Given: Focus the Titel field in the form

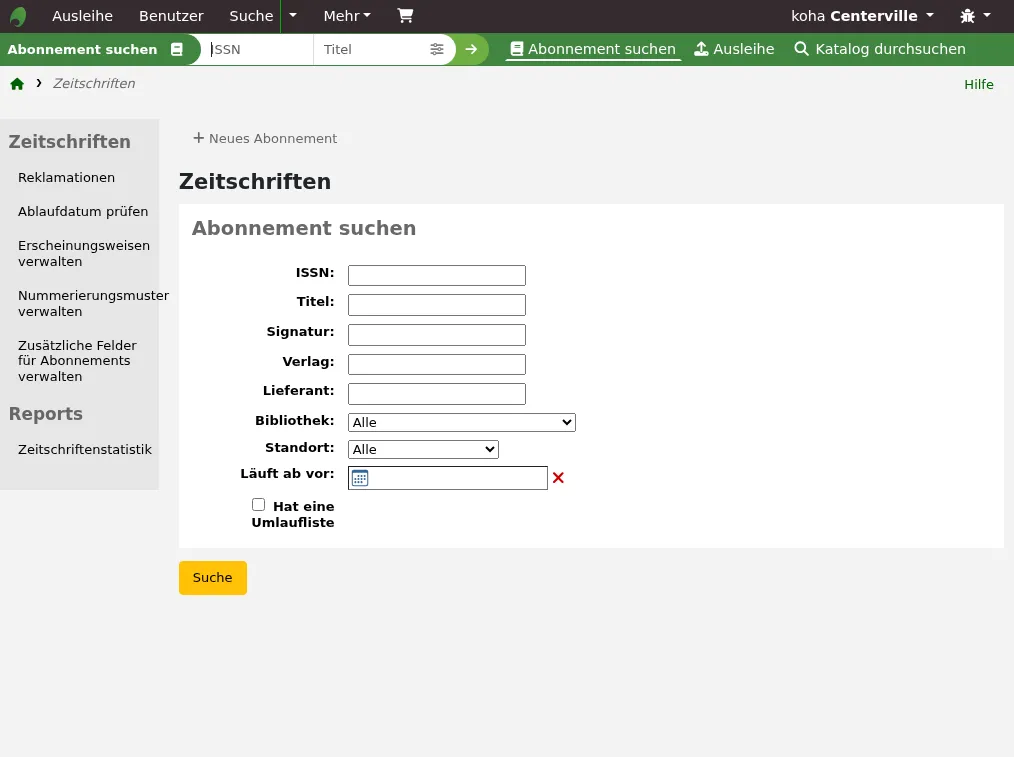Looking at the screenshot, I should tap(437, 305).
